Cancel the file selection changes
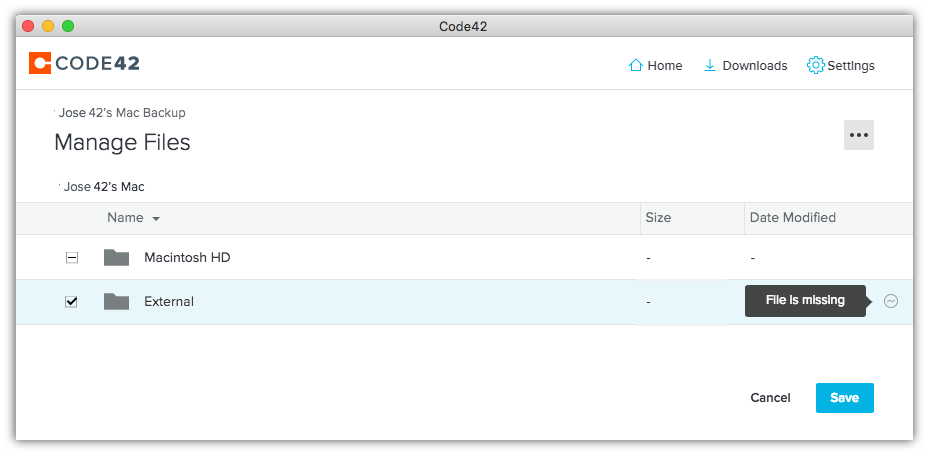This screenshot has width=928, height=456. click(770, 398)
